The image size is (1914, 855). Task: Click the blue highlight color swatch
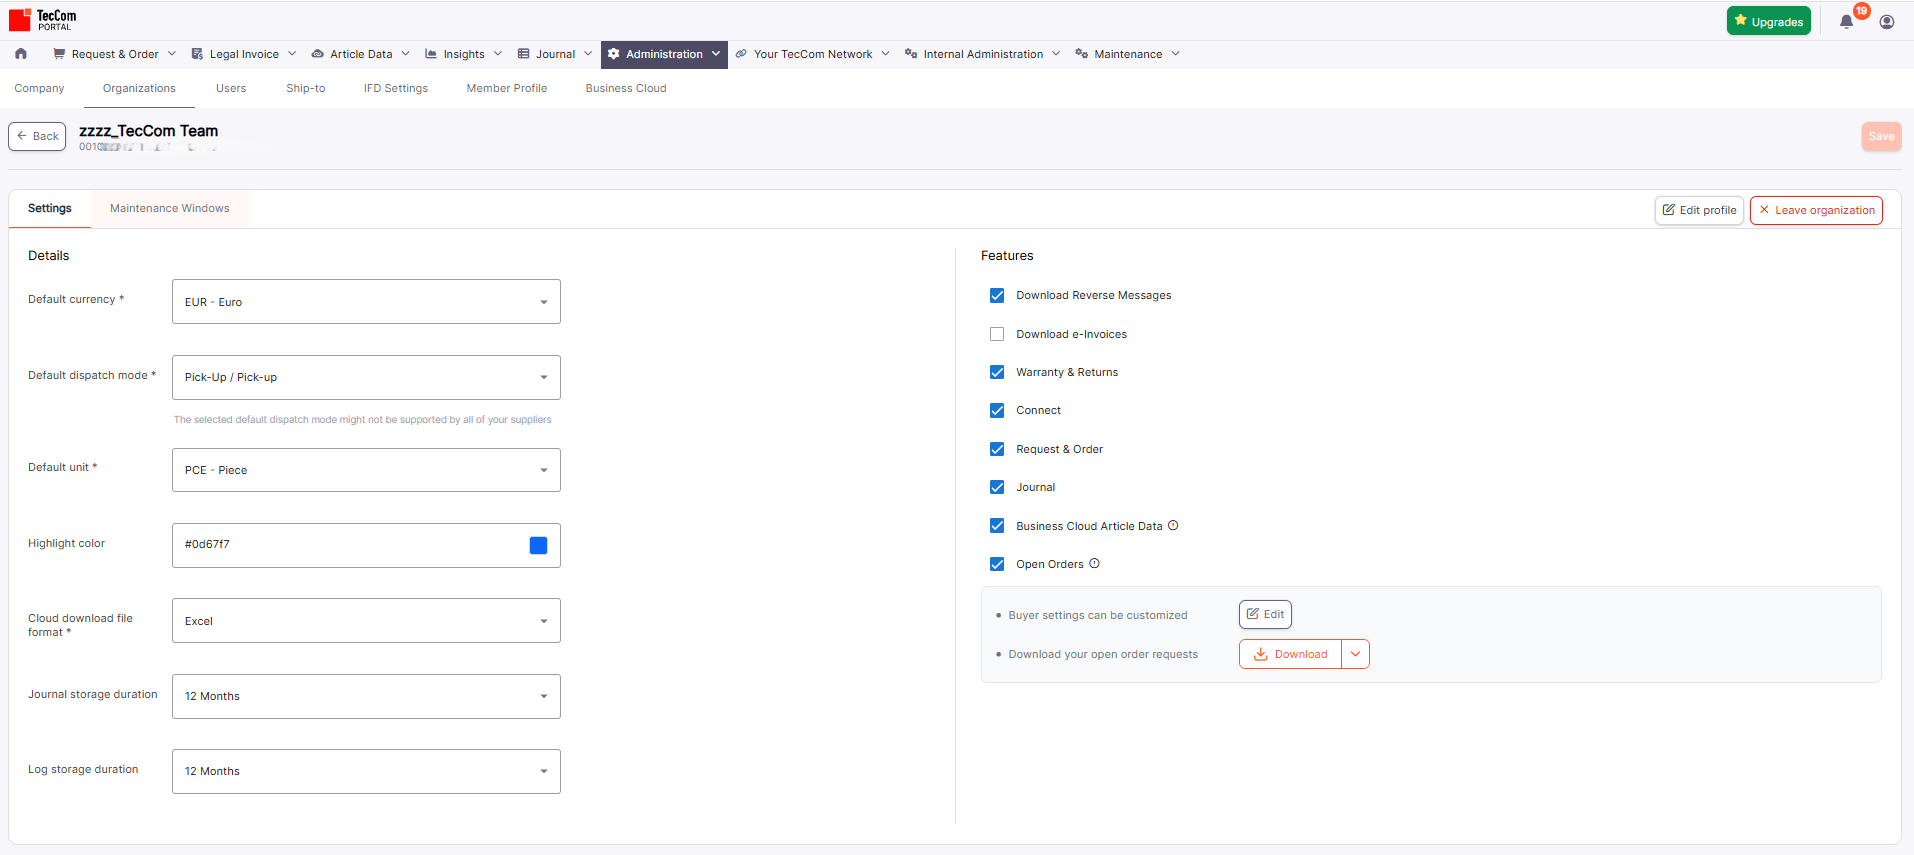point(538,545)
